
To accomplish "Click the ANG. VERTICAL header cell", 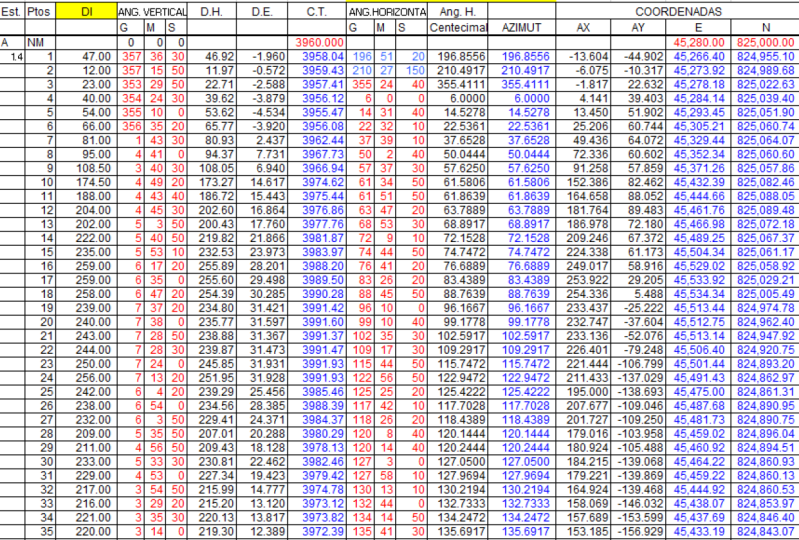I will [152, 12].
